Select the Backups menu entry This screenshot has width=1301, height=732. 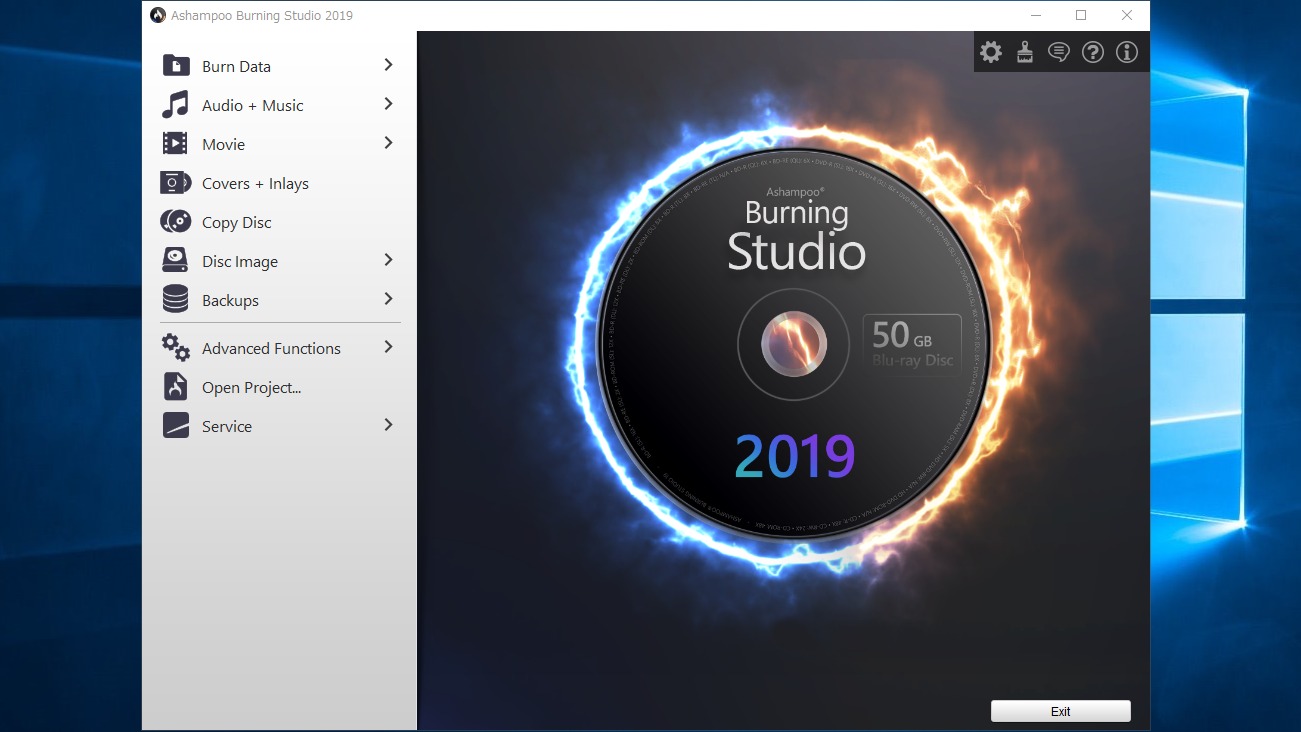(x=279, y=300)
